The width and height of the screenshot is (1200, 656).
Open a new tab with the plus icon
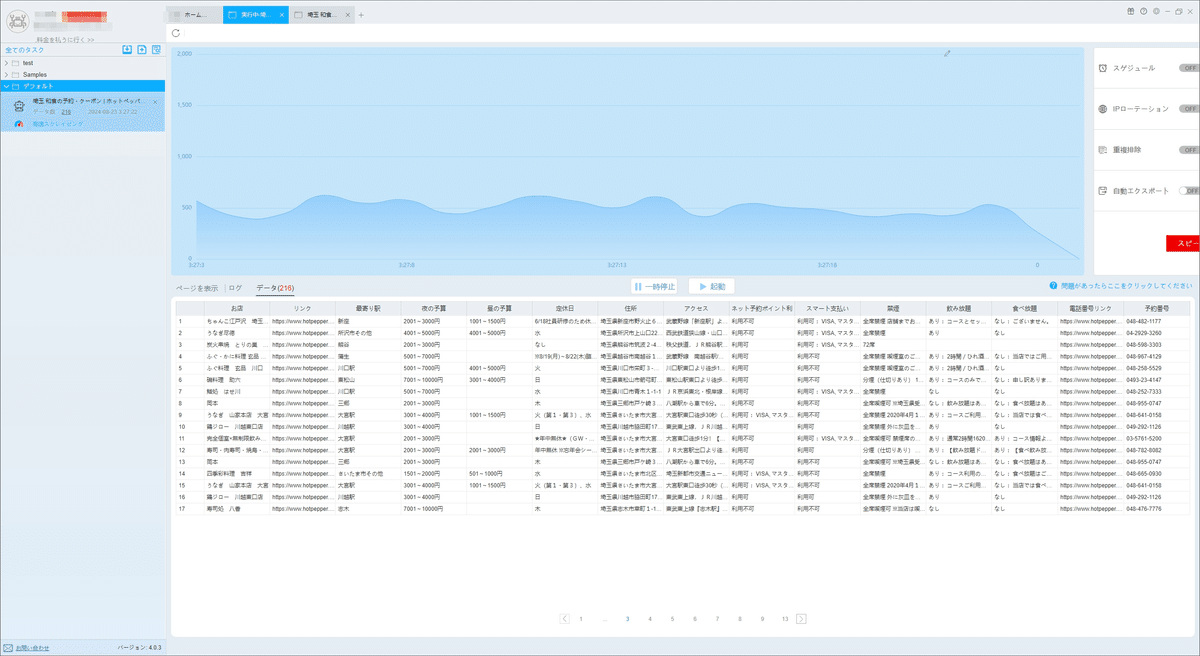point(361,15)
